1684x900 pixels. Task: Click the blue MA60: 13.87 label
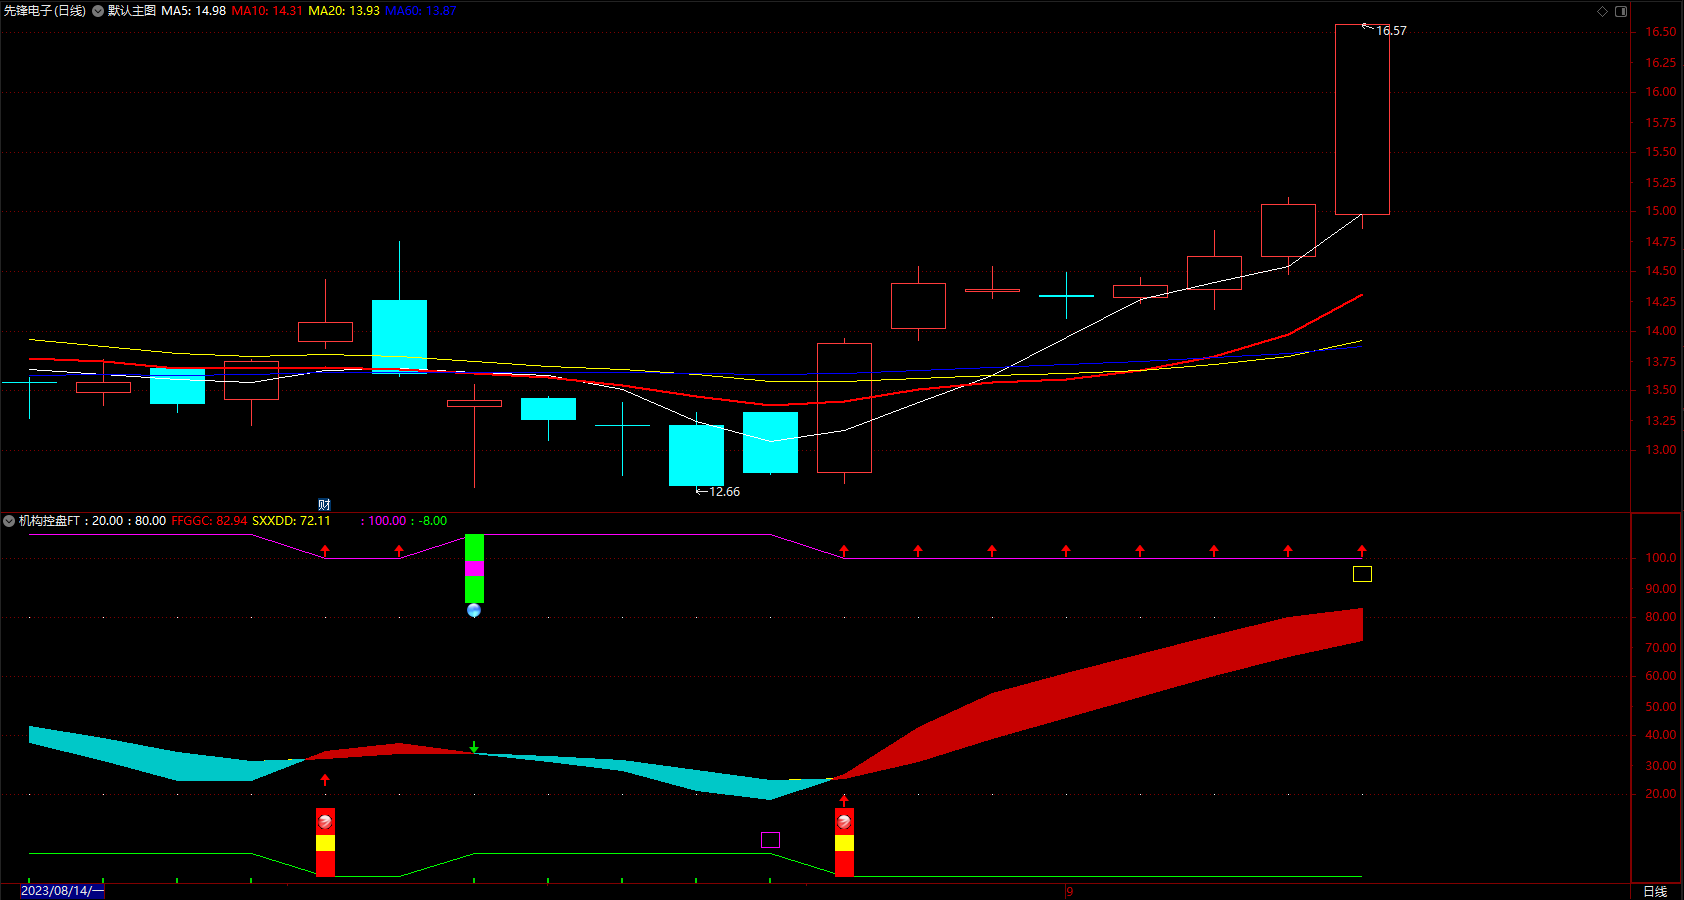tap(421, 11)
